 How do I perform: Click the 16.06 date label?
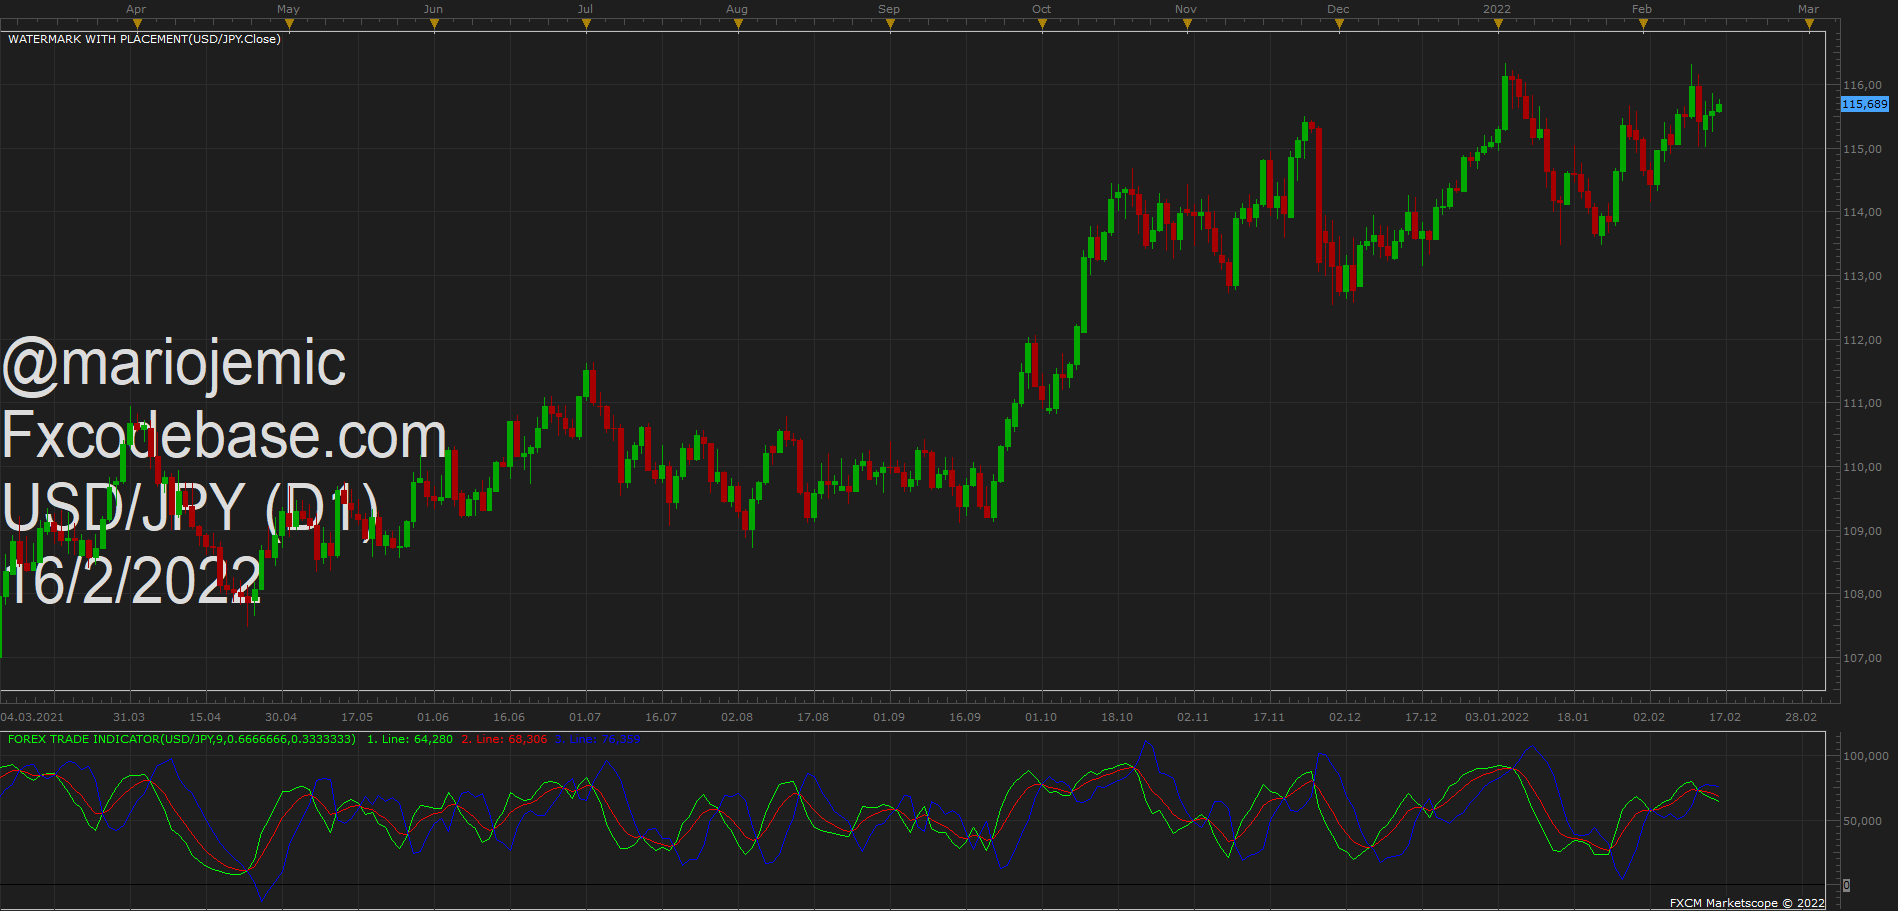click(x=509, y=717)
